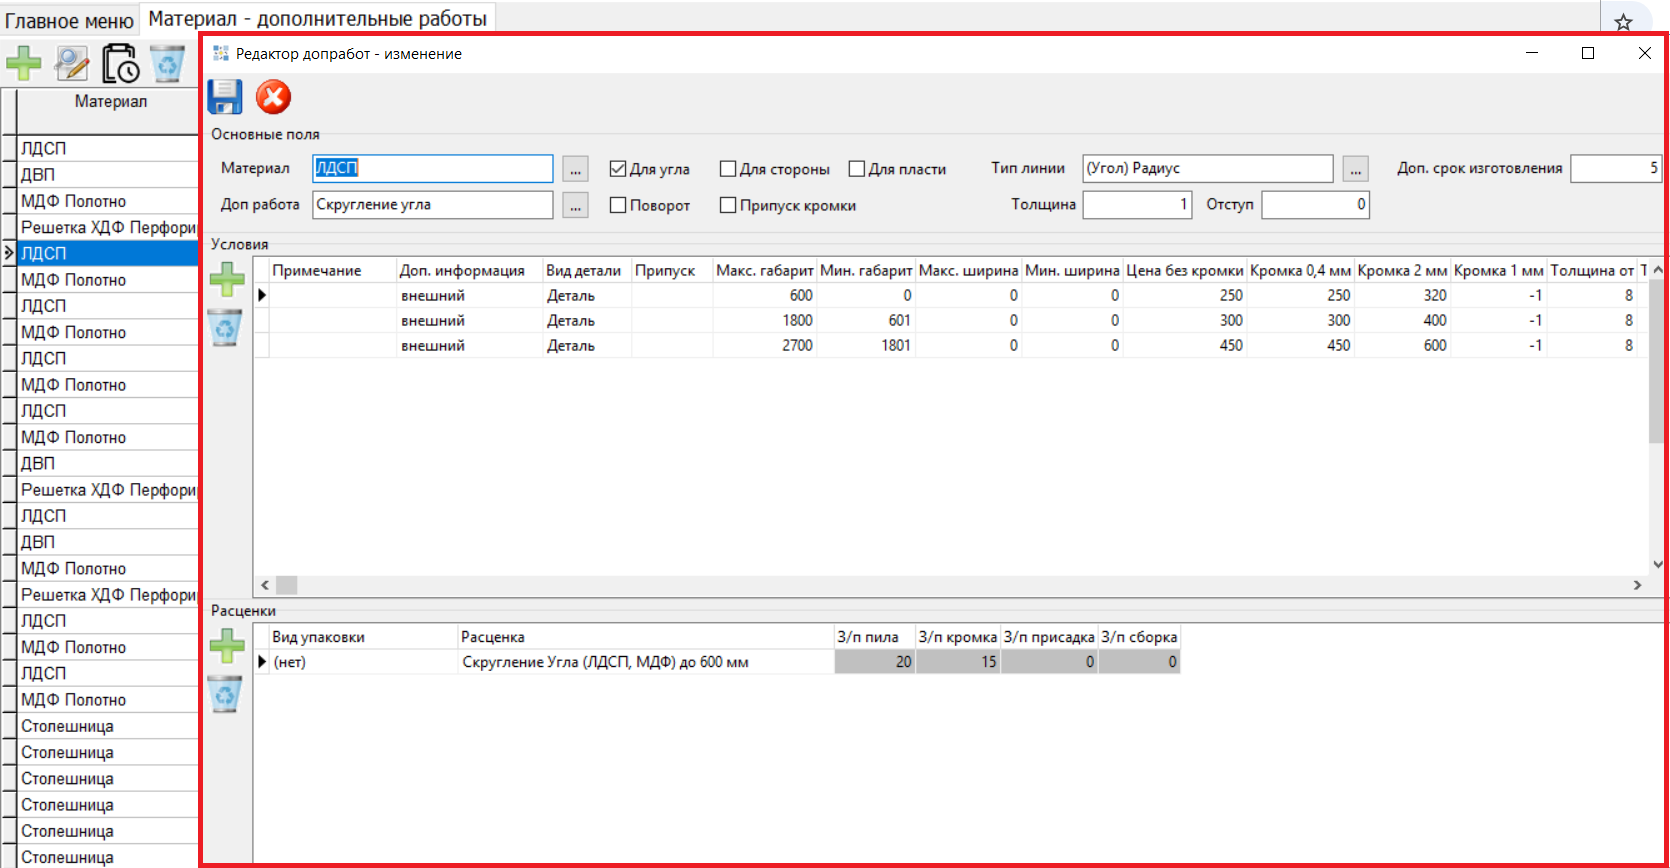Open the Доп работа field lookup button
This screenshot has width=1670, height=868.
pos(575,205)
